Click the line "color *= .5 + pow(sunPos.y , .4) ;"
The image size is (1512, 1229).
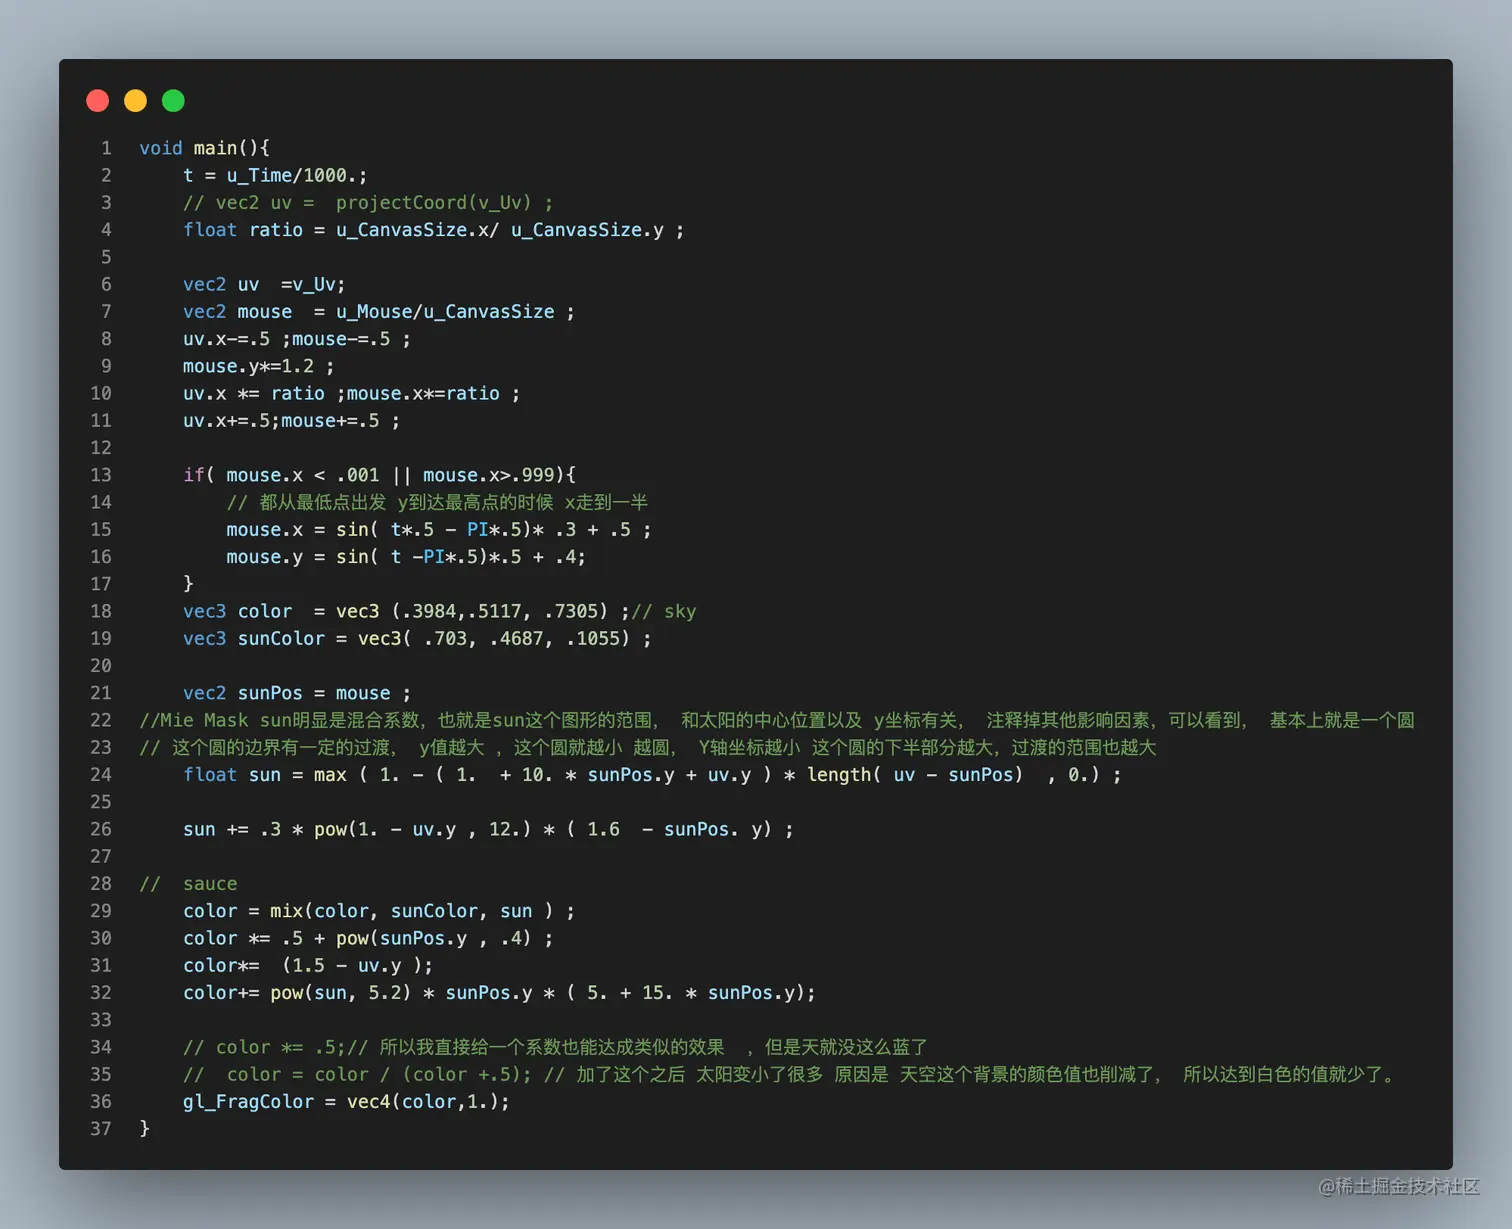368,938
